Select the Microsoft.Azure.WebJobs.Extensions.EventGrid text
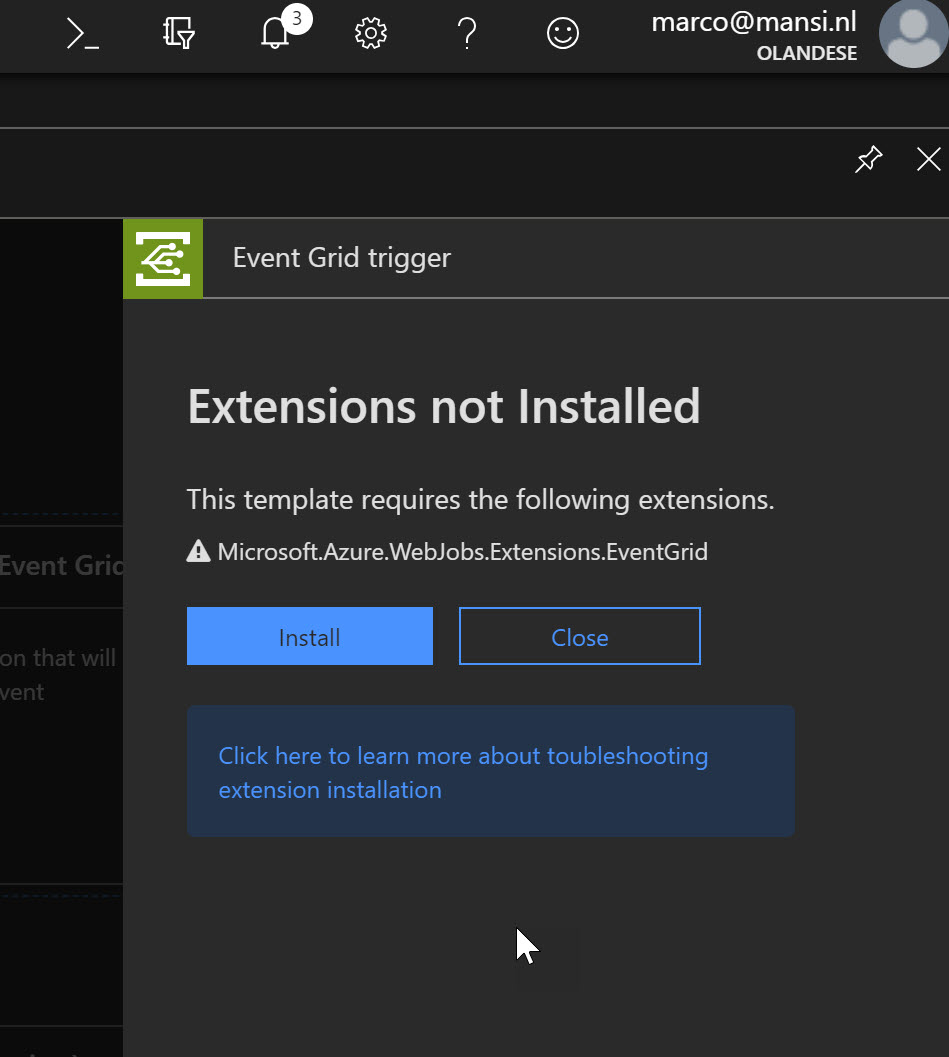Screen dimensions: 949x1057 coord(460,550)
